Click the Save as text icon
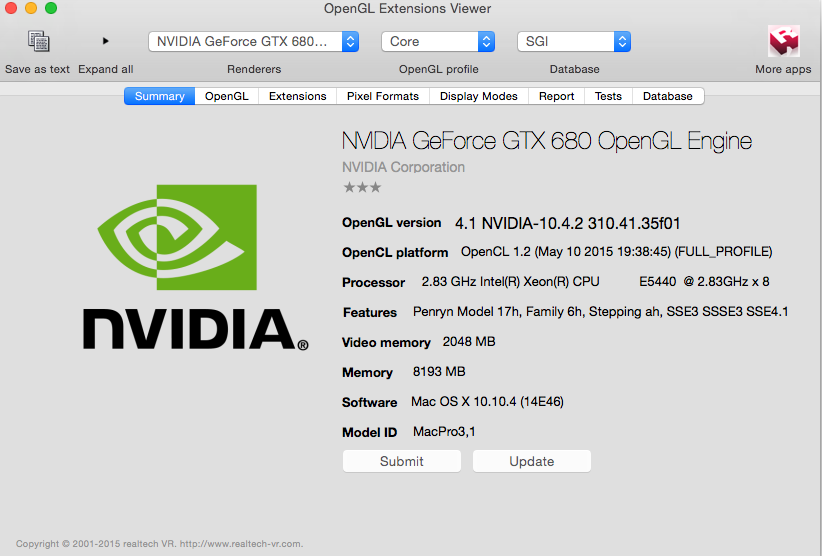Screen dimensions: 822x556 (38, 41)
